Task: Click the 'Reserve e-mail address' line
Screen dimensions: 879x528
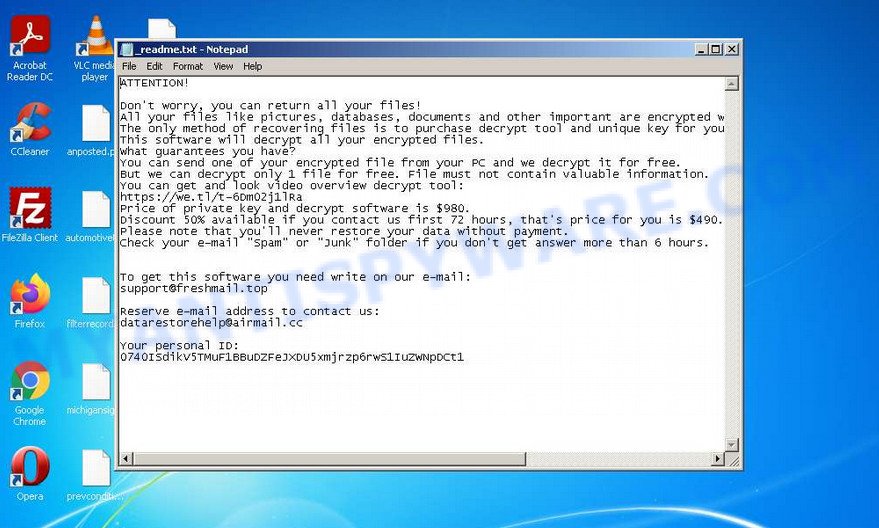Action: pyautogui.click(x=250, y=312)
